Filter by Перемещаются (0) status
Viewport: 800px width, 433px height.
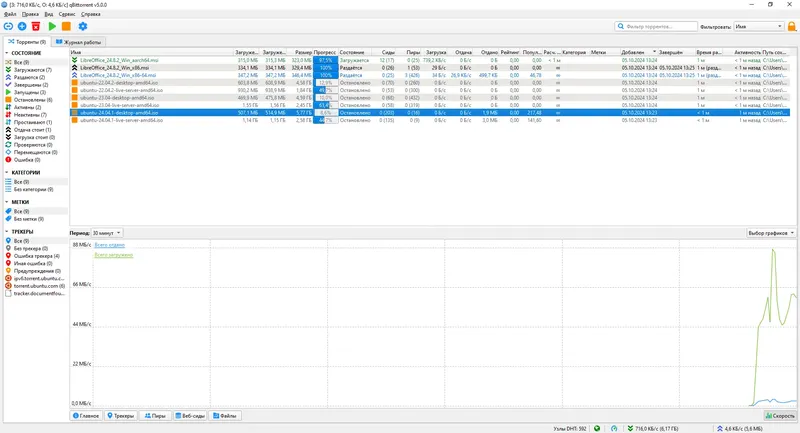click(x=35, y=152)
